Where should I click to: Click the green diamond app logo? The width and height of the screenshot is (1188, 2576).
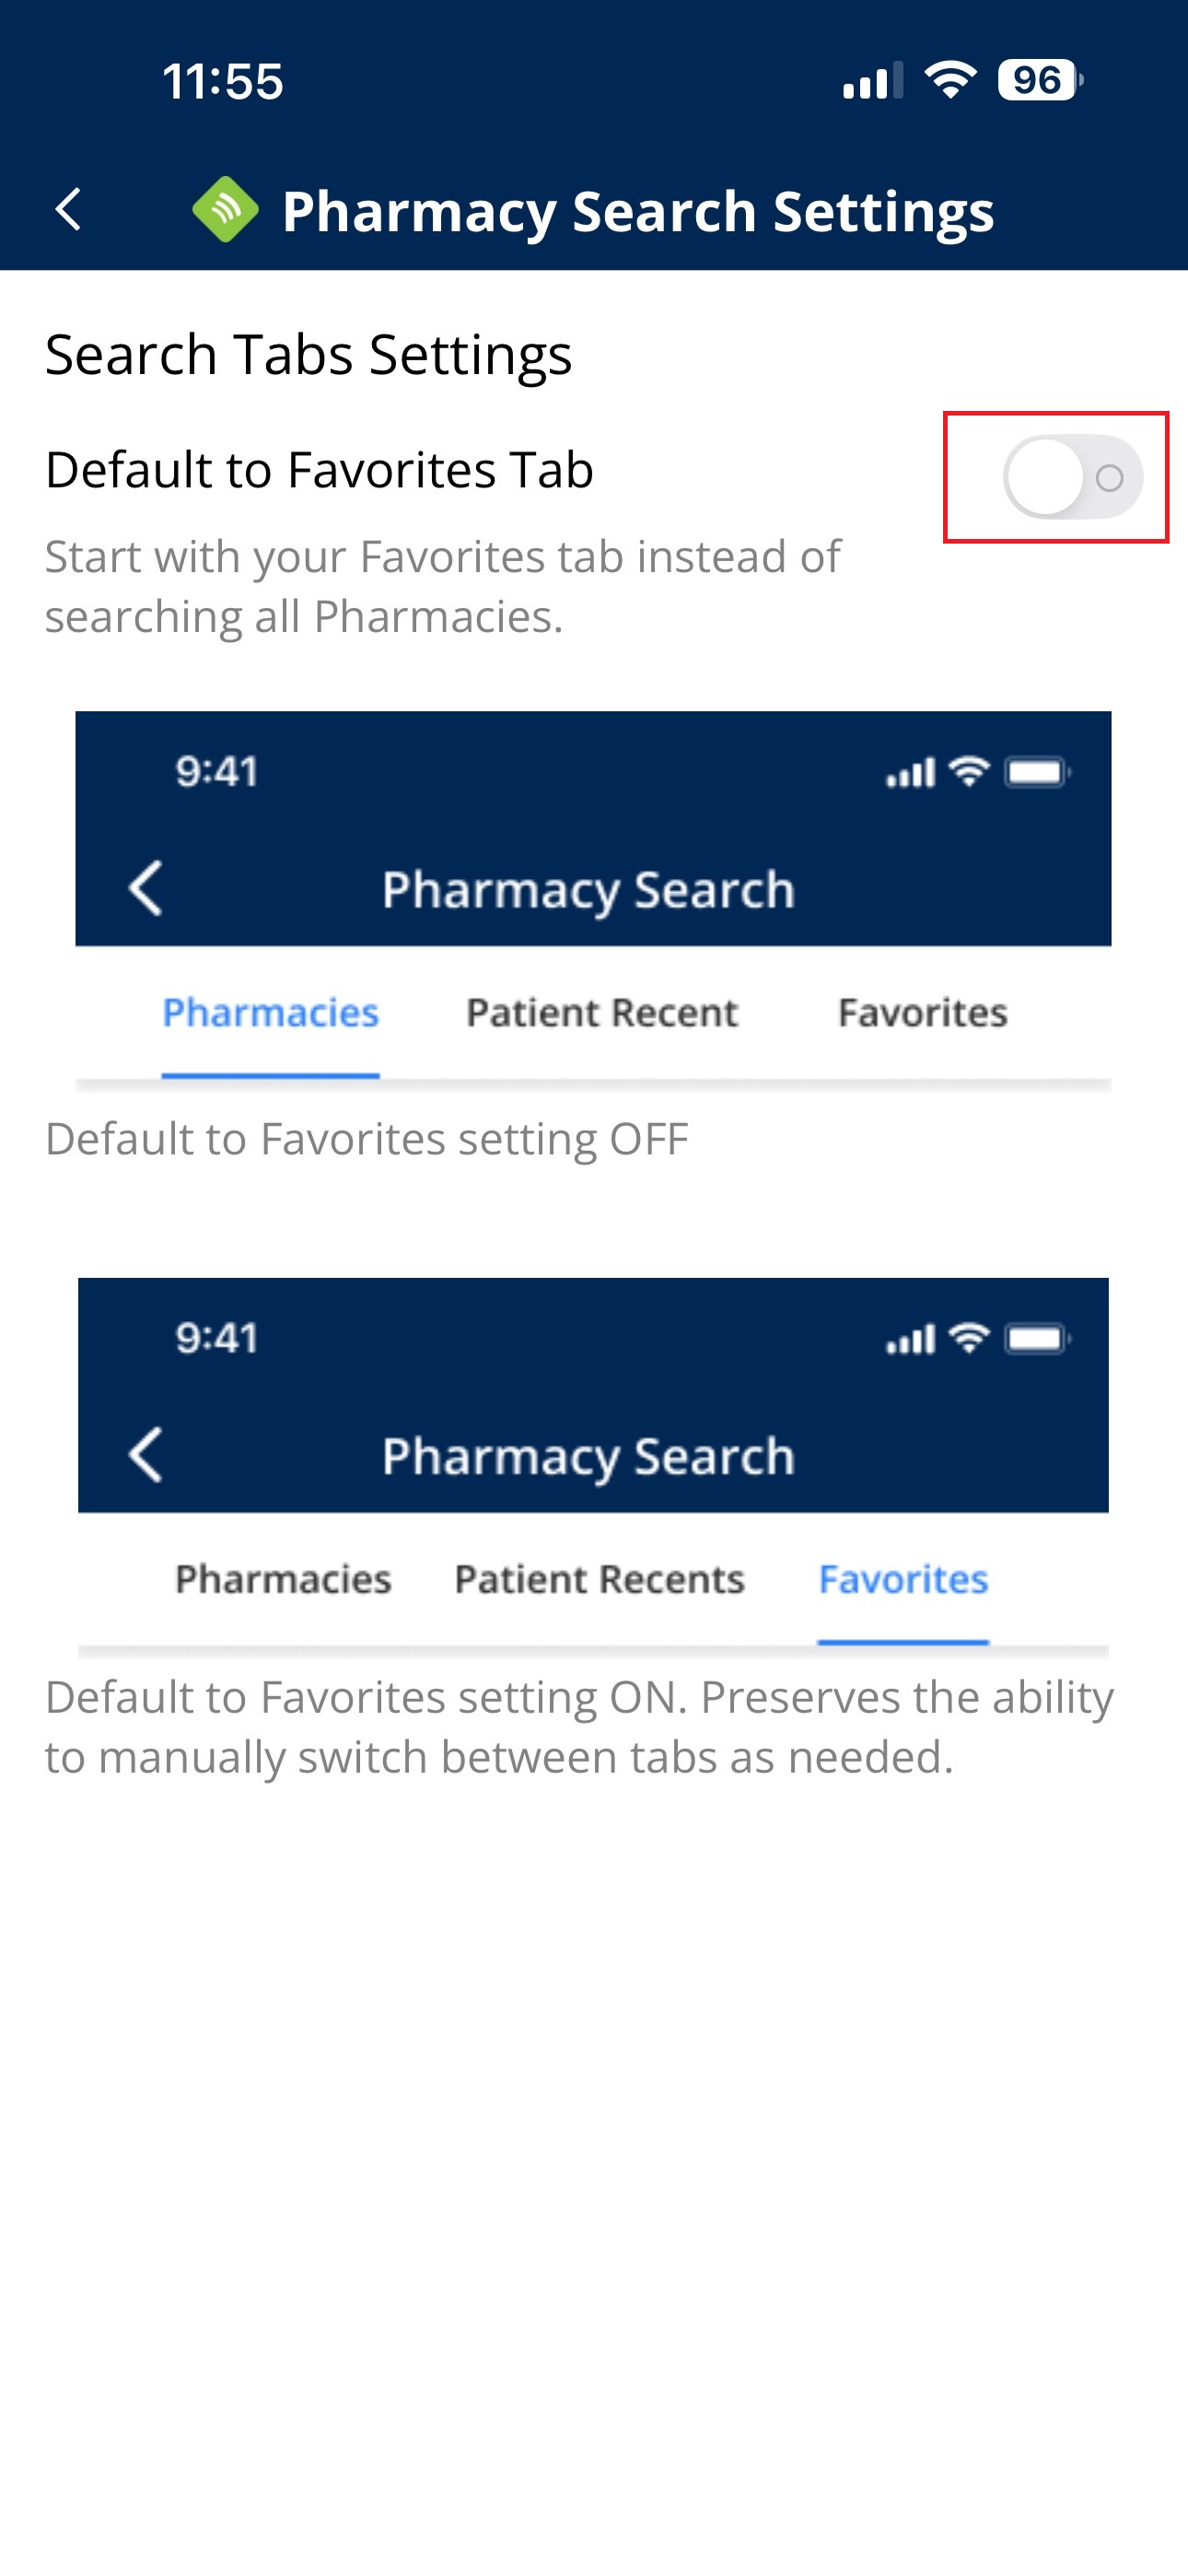225,210
